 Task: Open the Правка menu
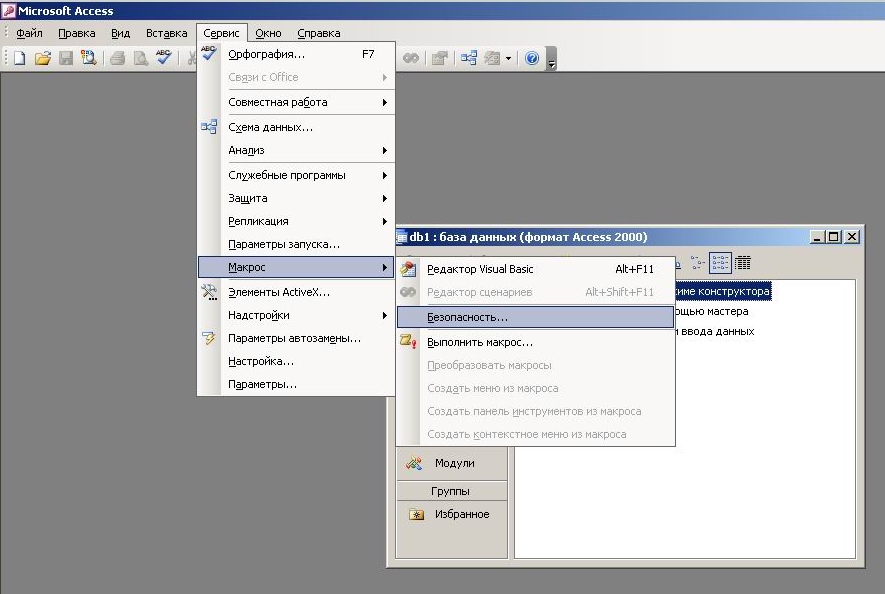point(77,33)
